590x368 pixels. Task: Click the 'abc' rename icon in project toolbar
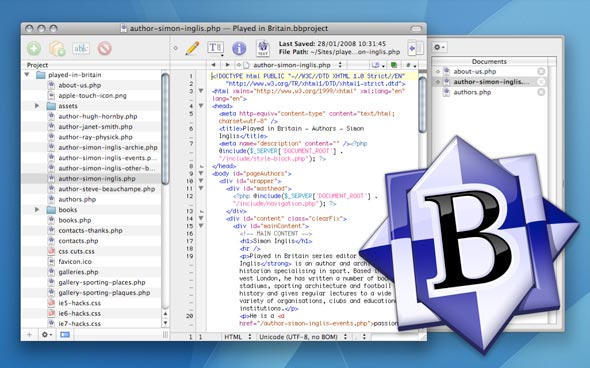click(x=81, y=49)
